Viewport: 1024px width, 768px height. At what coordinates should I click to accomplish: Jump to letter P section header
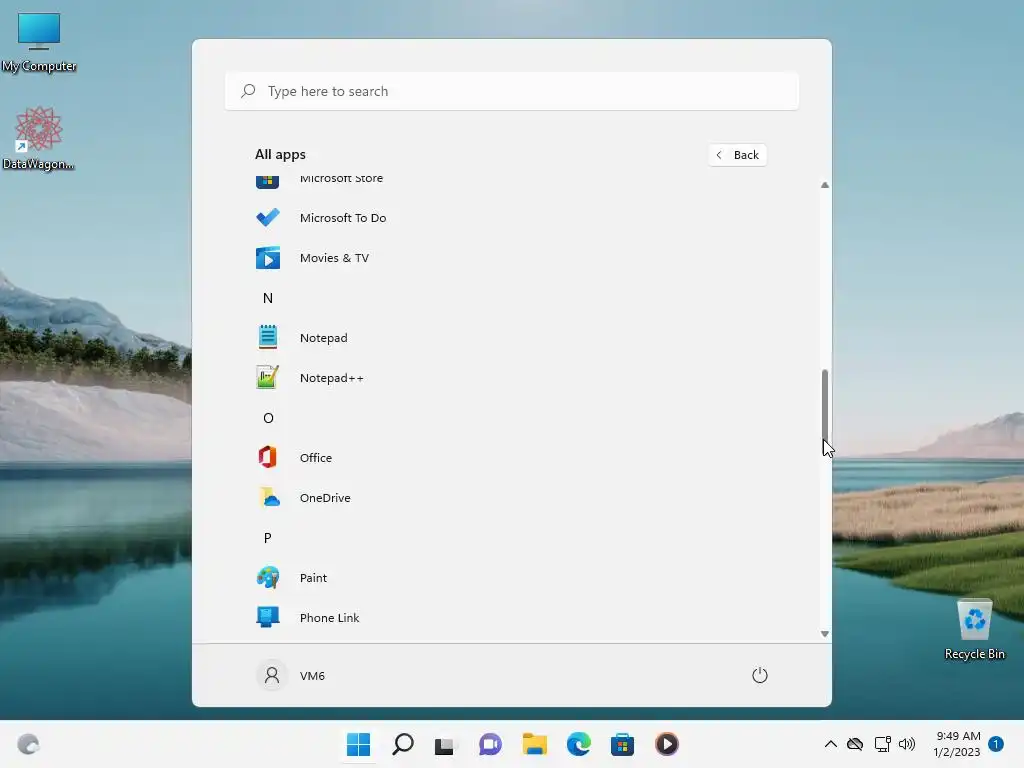tap(268, 537)
